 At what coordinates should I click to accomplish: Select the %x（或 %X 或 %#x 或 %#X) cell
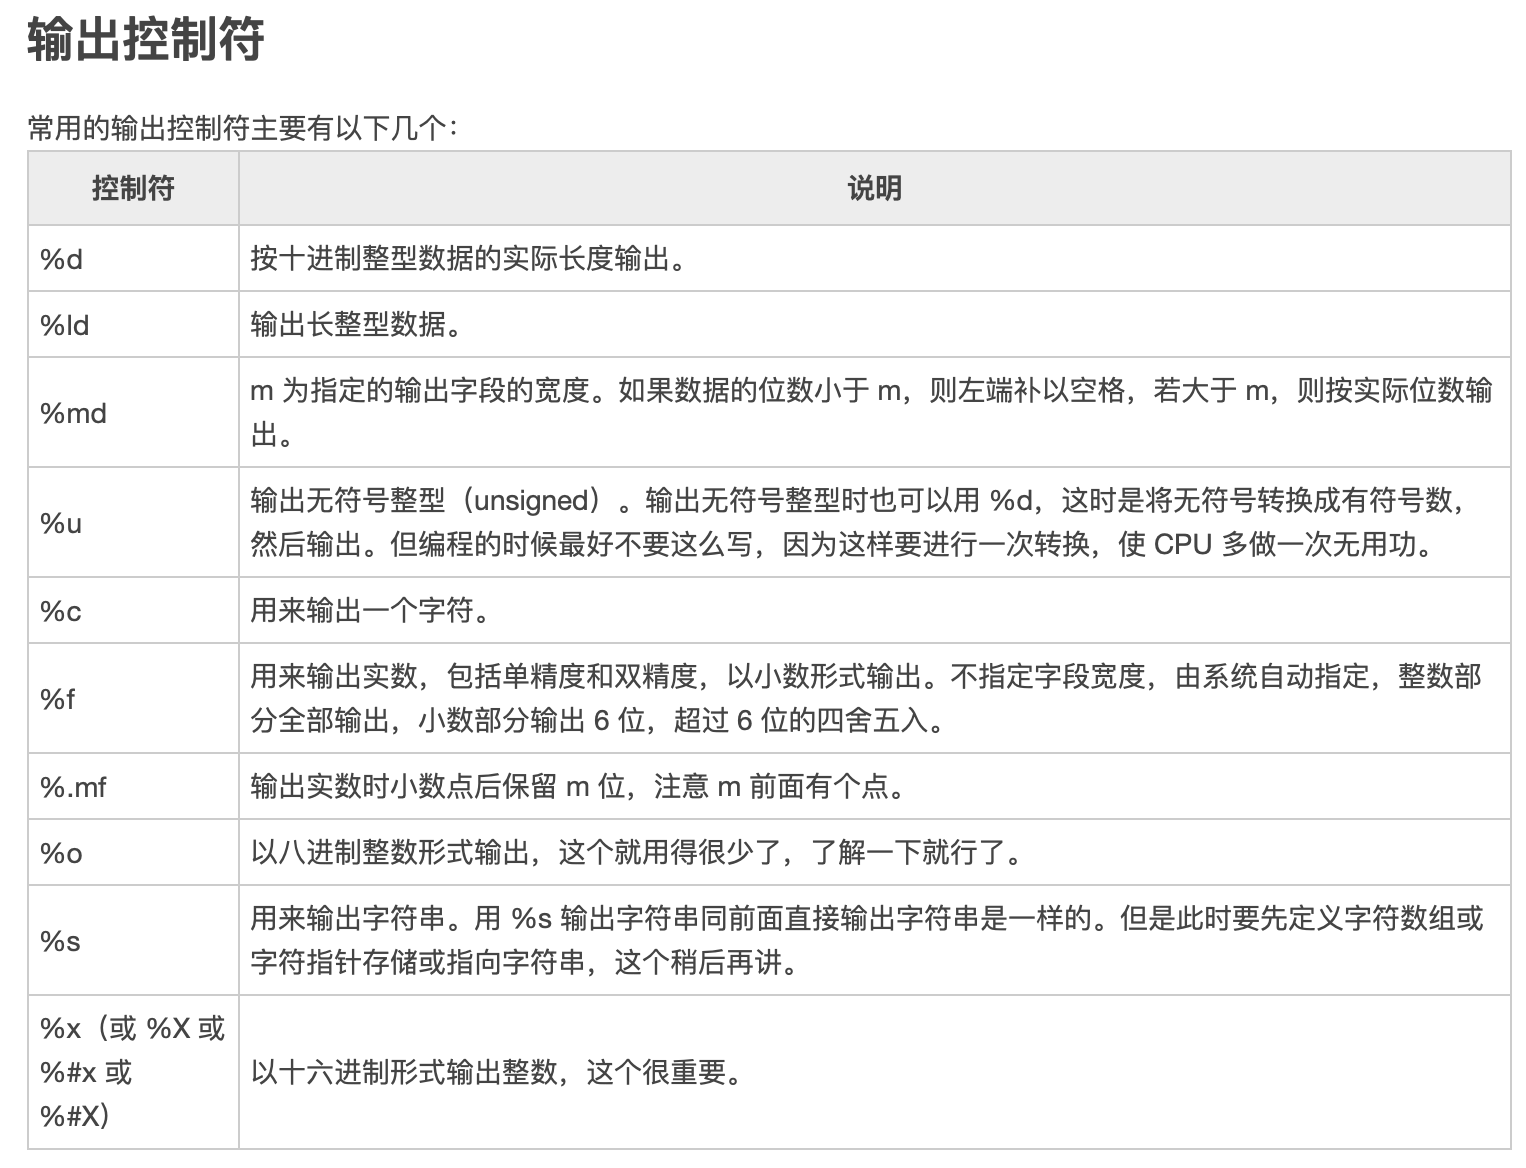pyautogui.click(x=133, y=1072)
